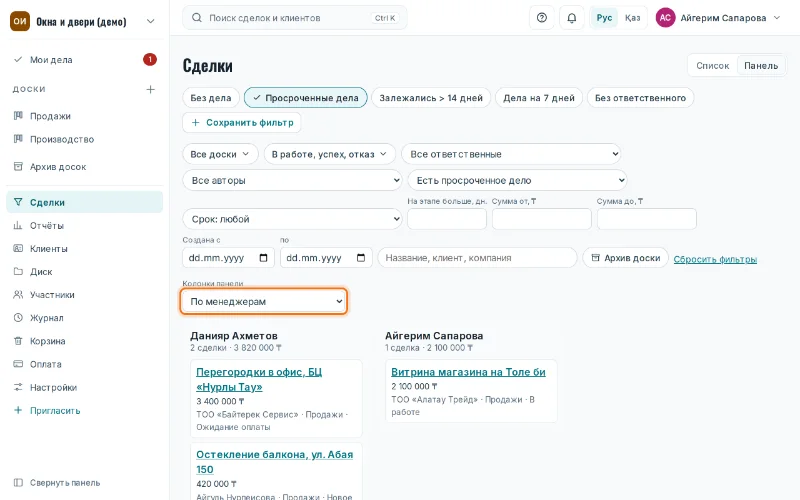This screenshot has height=500, width=800.
Task: Click the Название, клиент, компания field
Action: [x=478, y=258]
